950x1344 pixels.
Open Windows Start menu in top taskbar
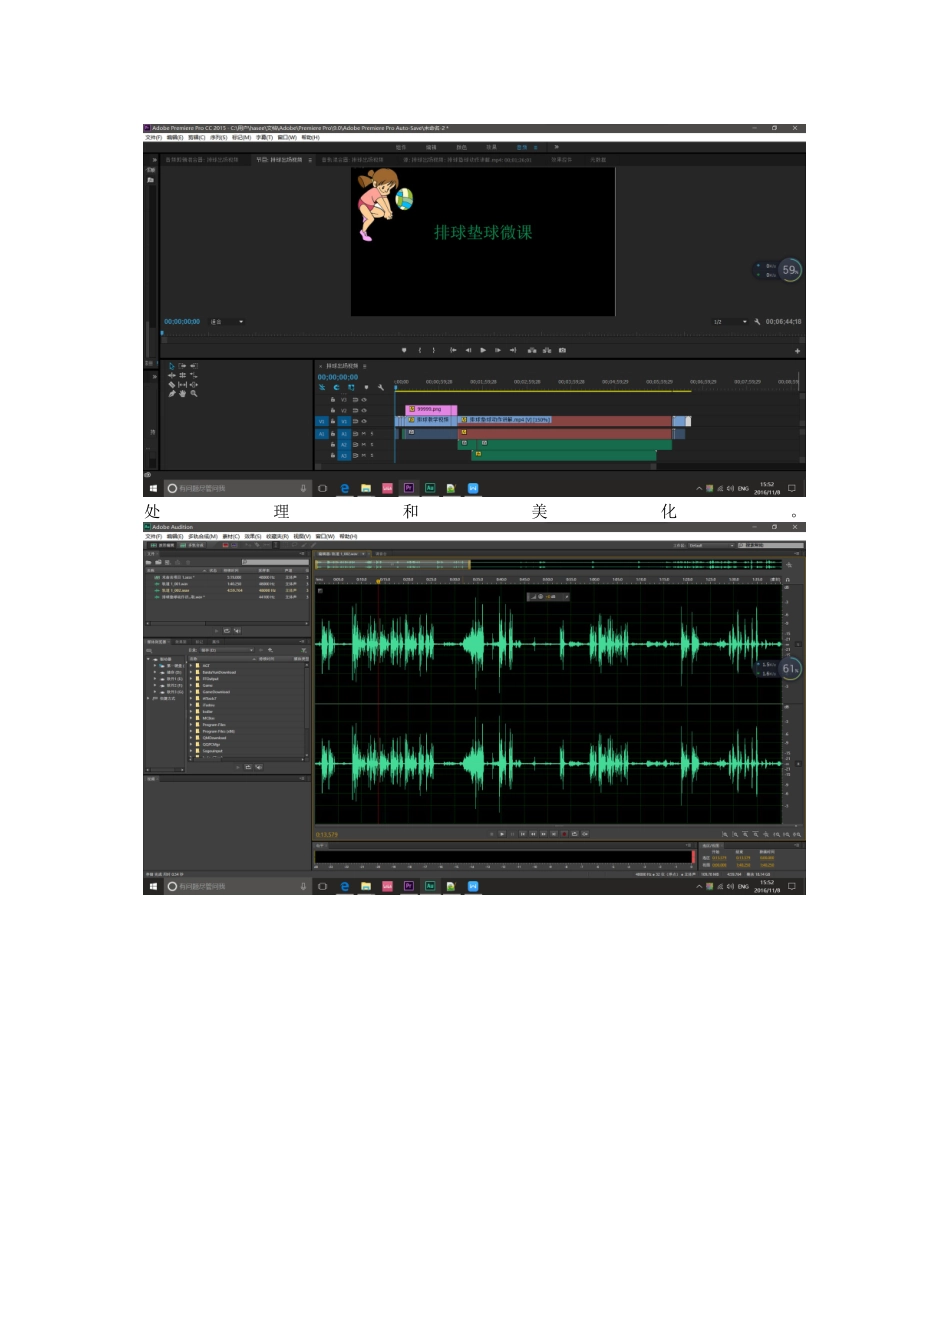(153, 488)
